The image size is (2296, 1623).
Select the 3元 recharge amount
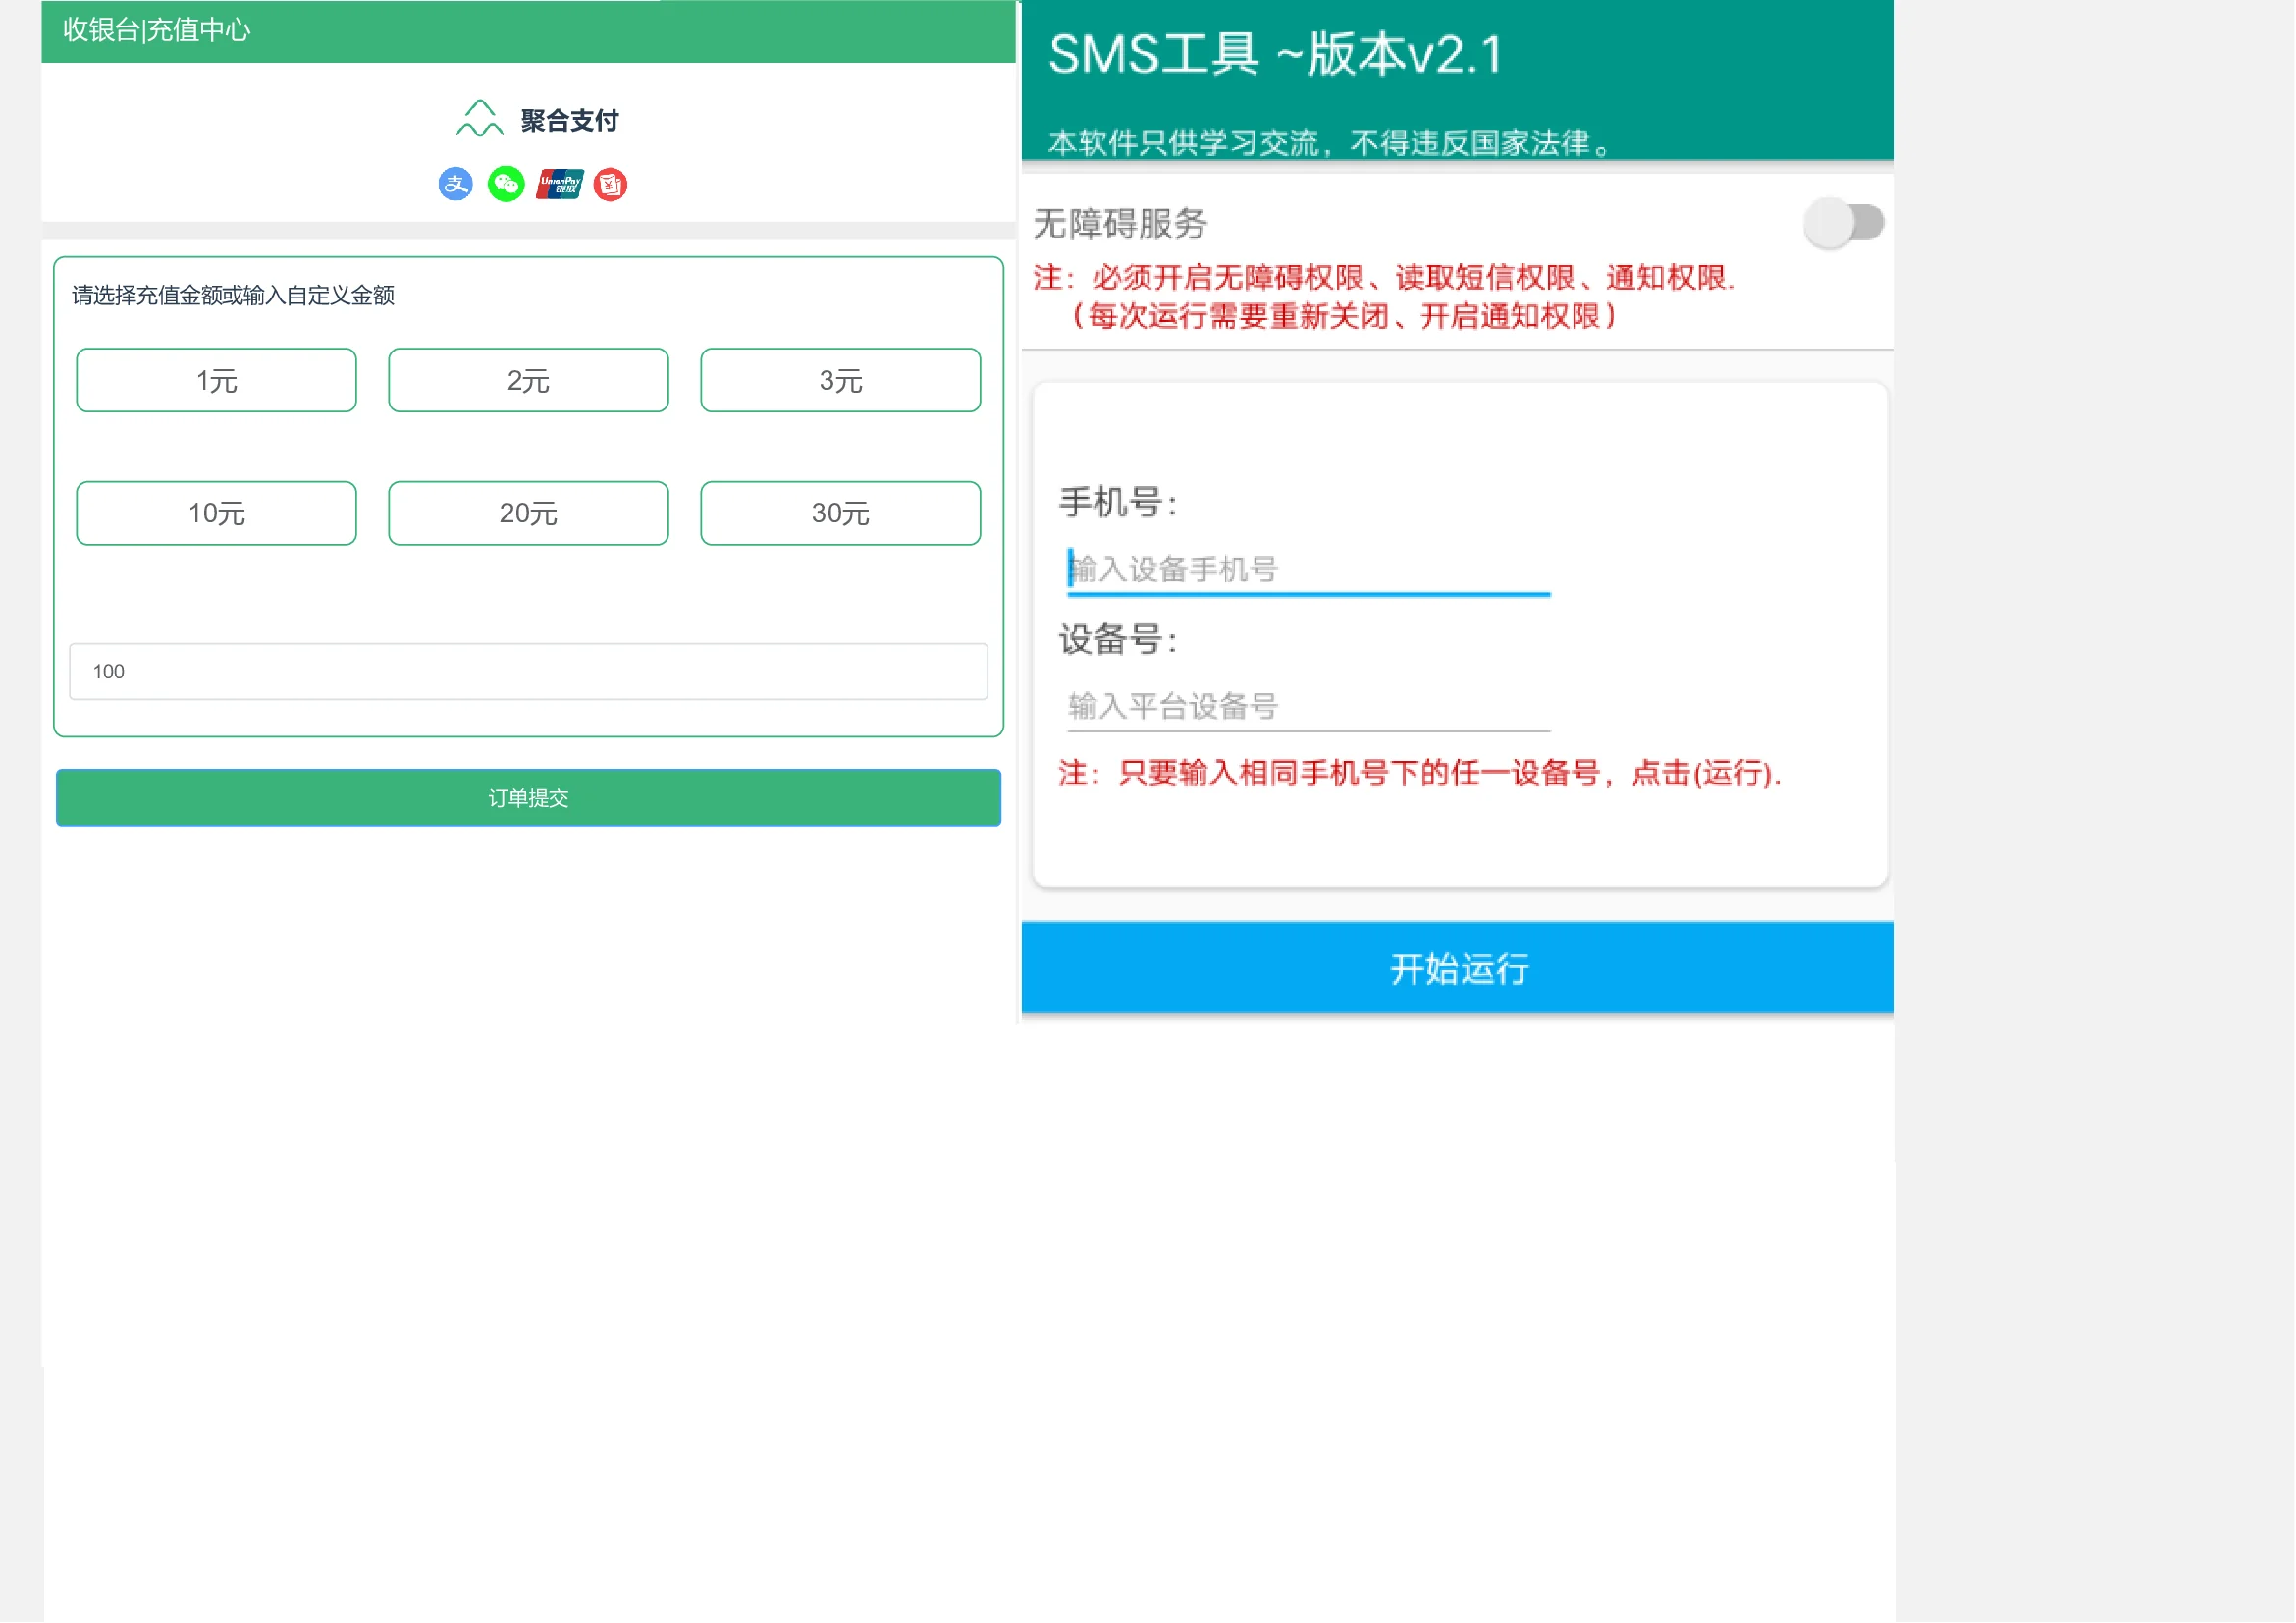tap(840, 380)
